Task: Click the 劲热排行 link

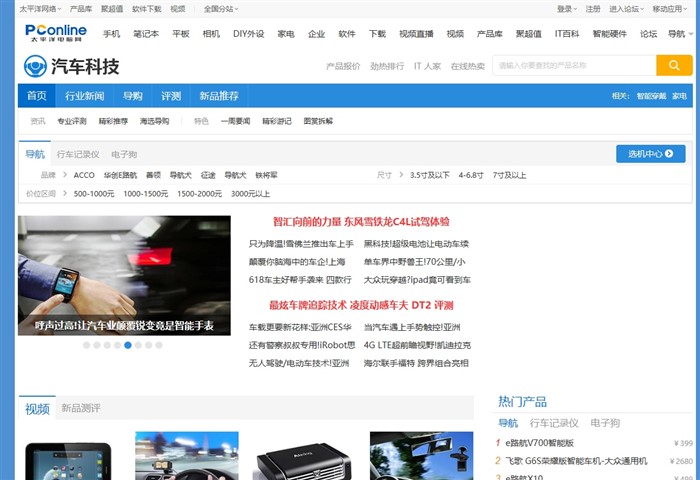Action: (x=387, y=66)
